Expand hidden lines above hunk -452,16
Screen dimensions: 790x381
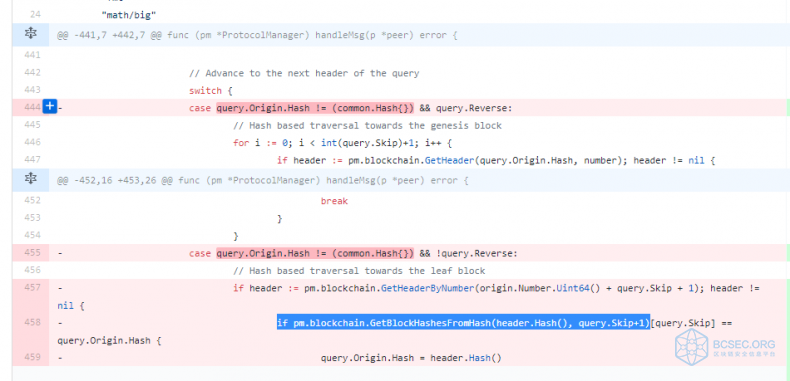point(31,179)
